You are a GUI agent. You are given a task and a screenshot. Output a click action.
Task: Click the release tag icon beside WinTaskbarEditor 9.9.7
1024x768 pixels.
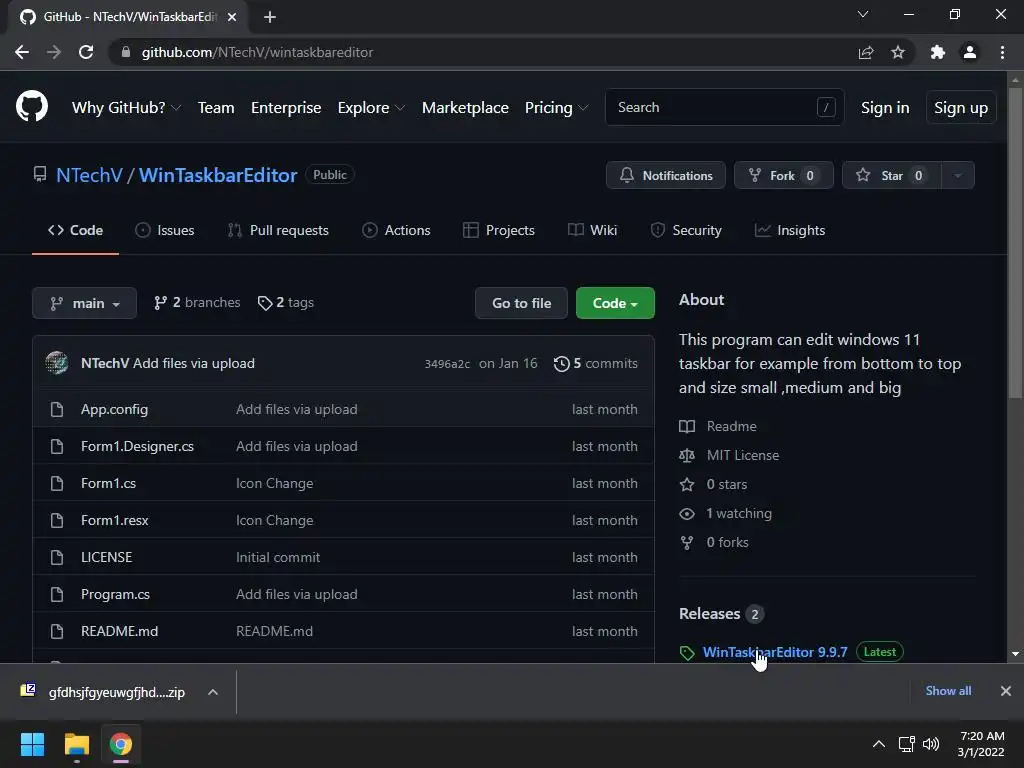[x=687, y=653]
